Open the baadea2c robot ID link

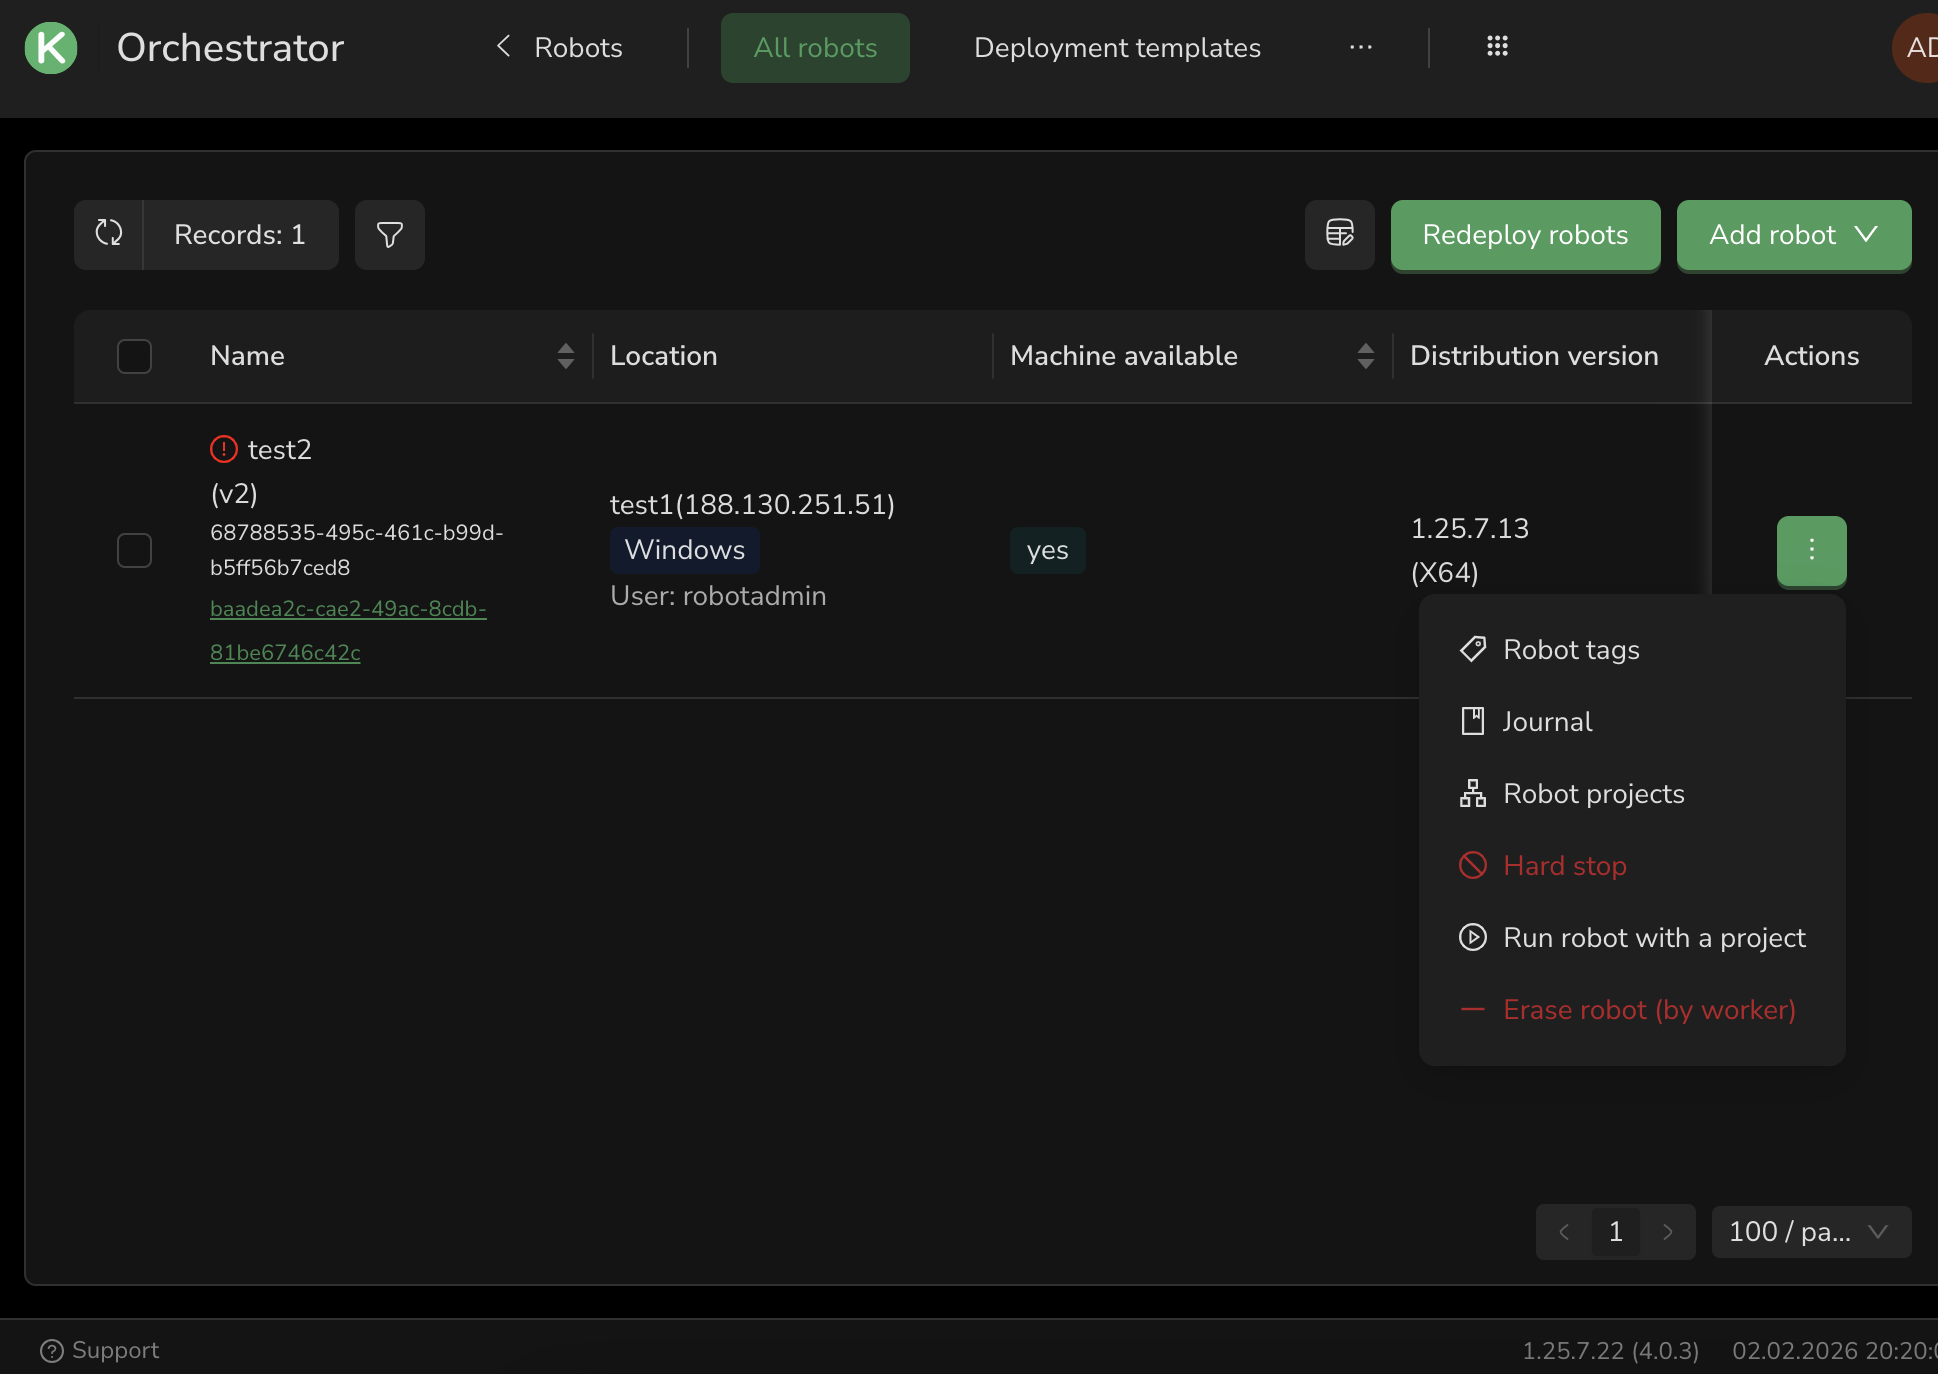(x=347, y=609)
